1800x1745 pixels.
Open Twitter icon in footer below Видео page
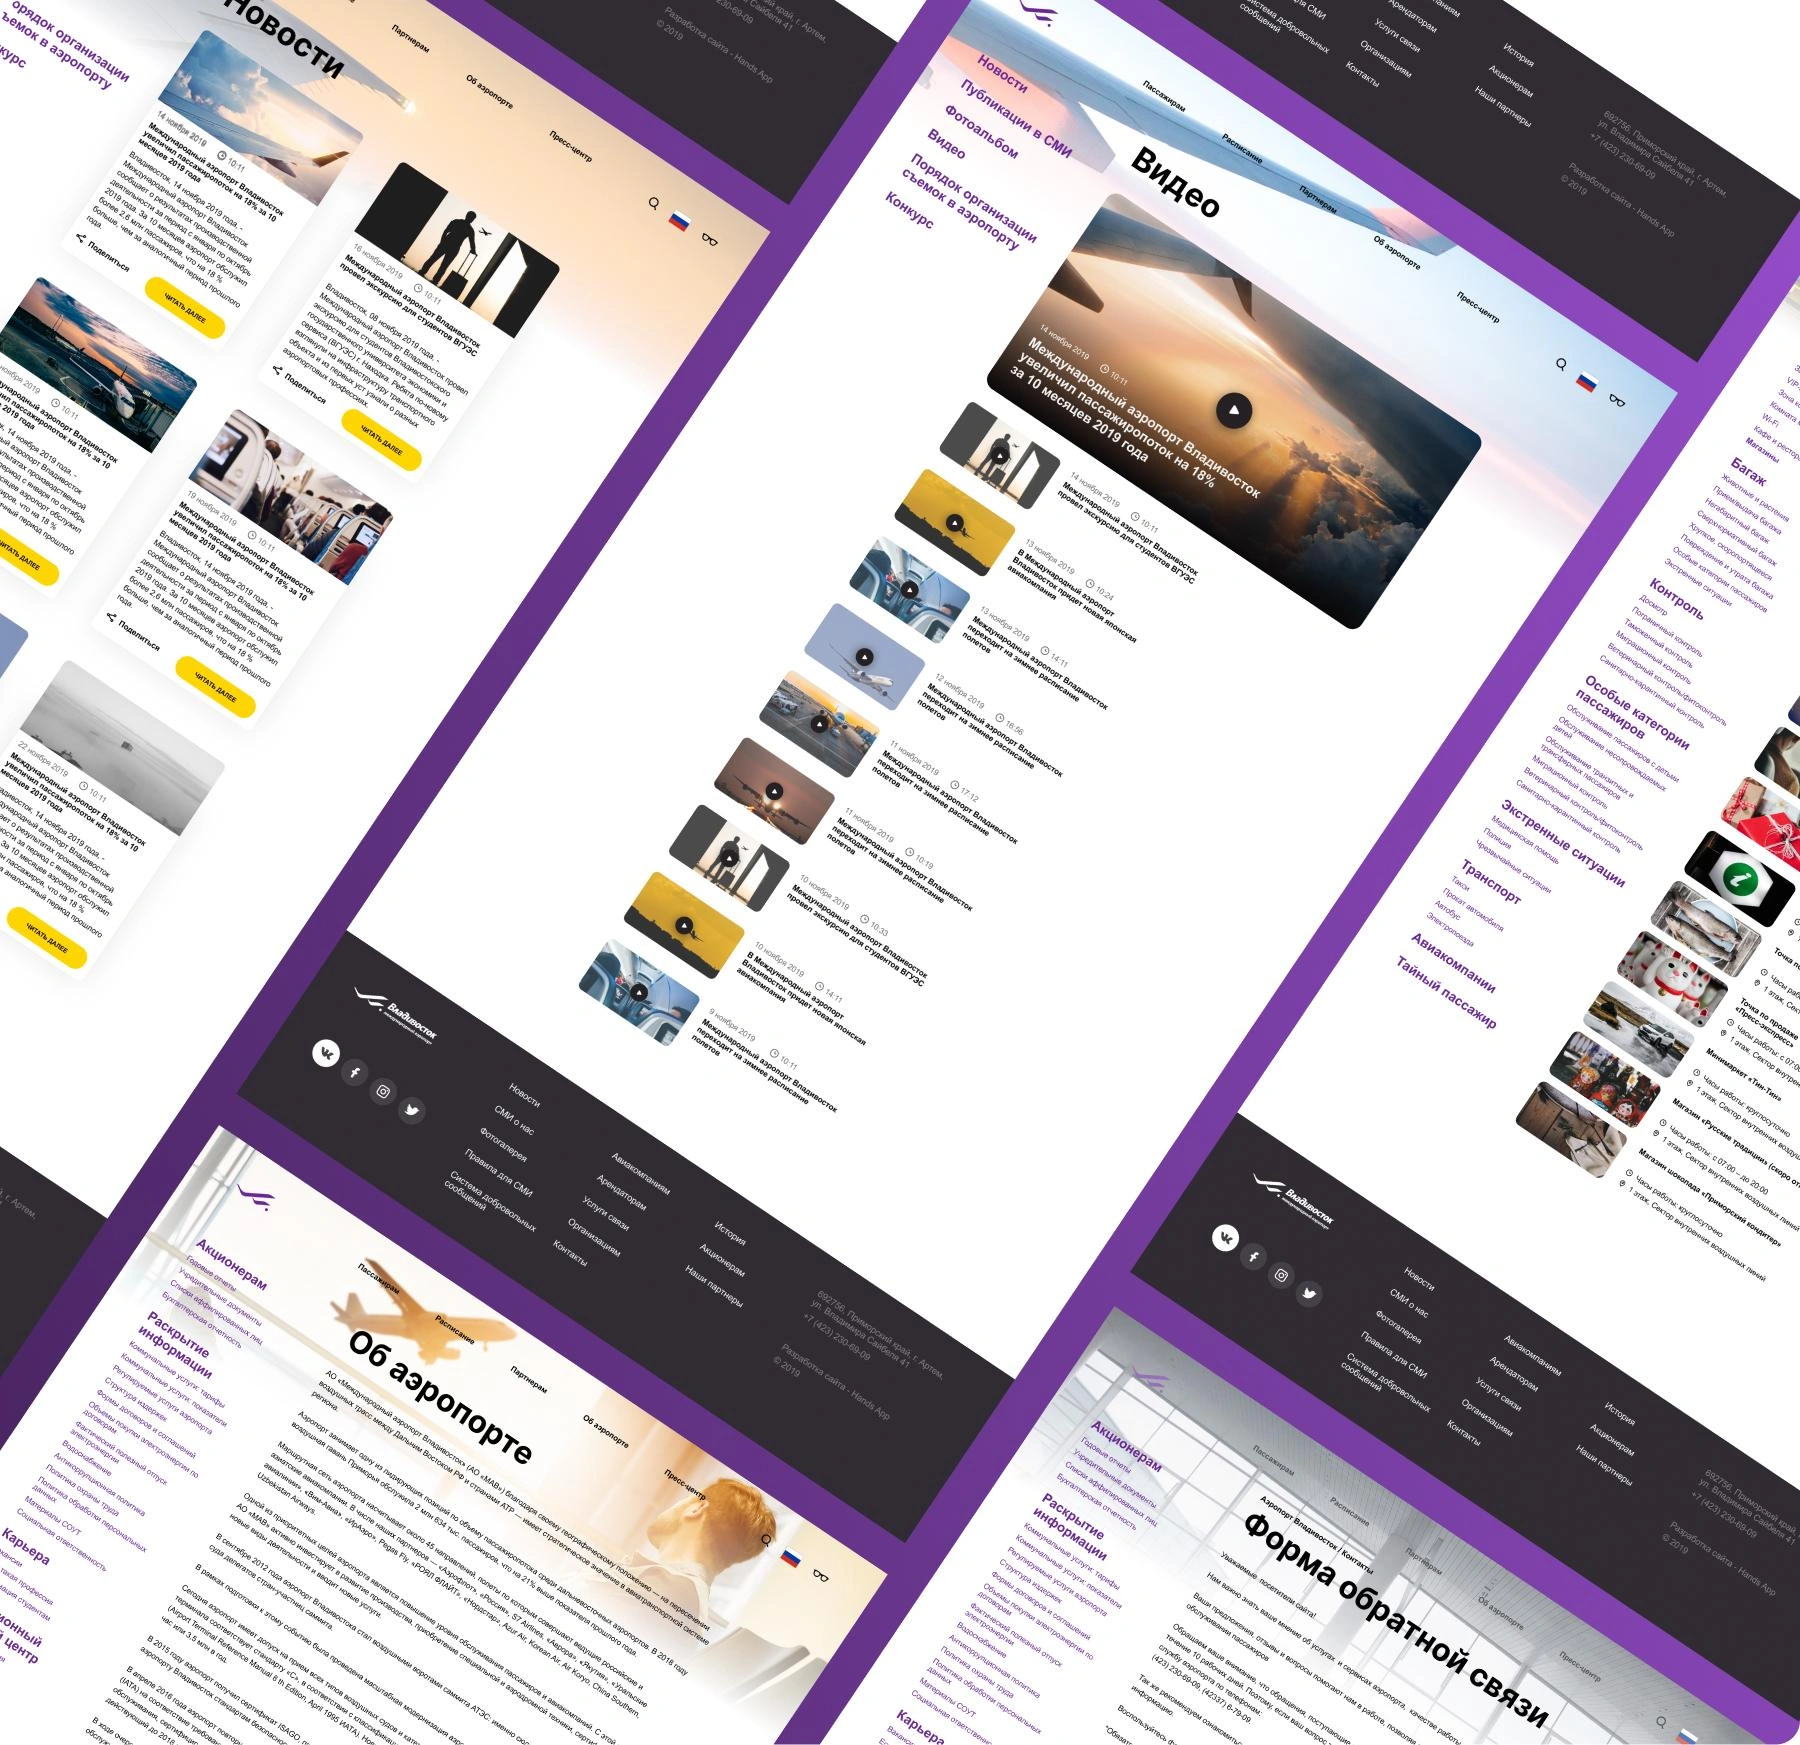point(1310,1294)
